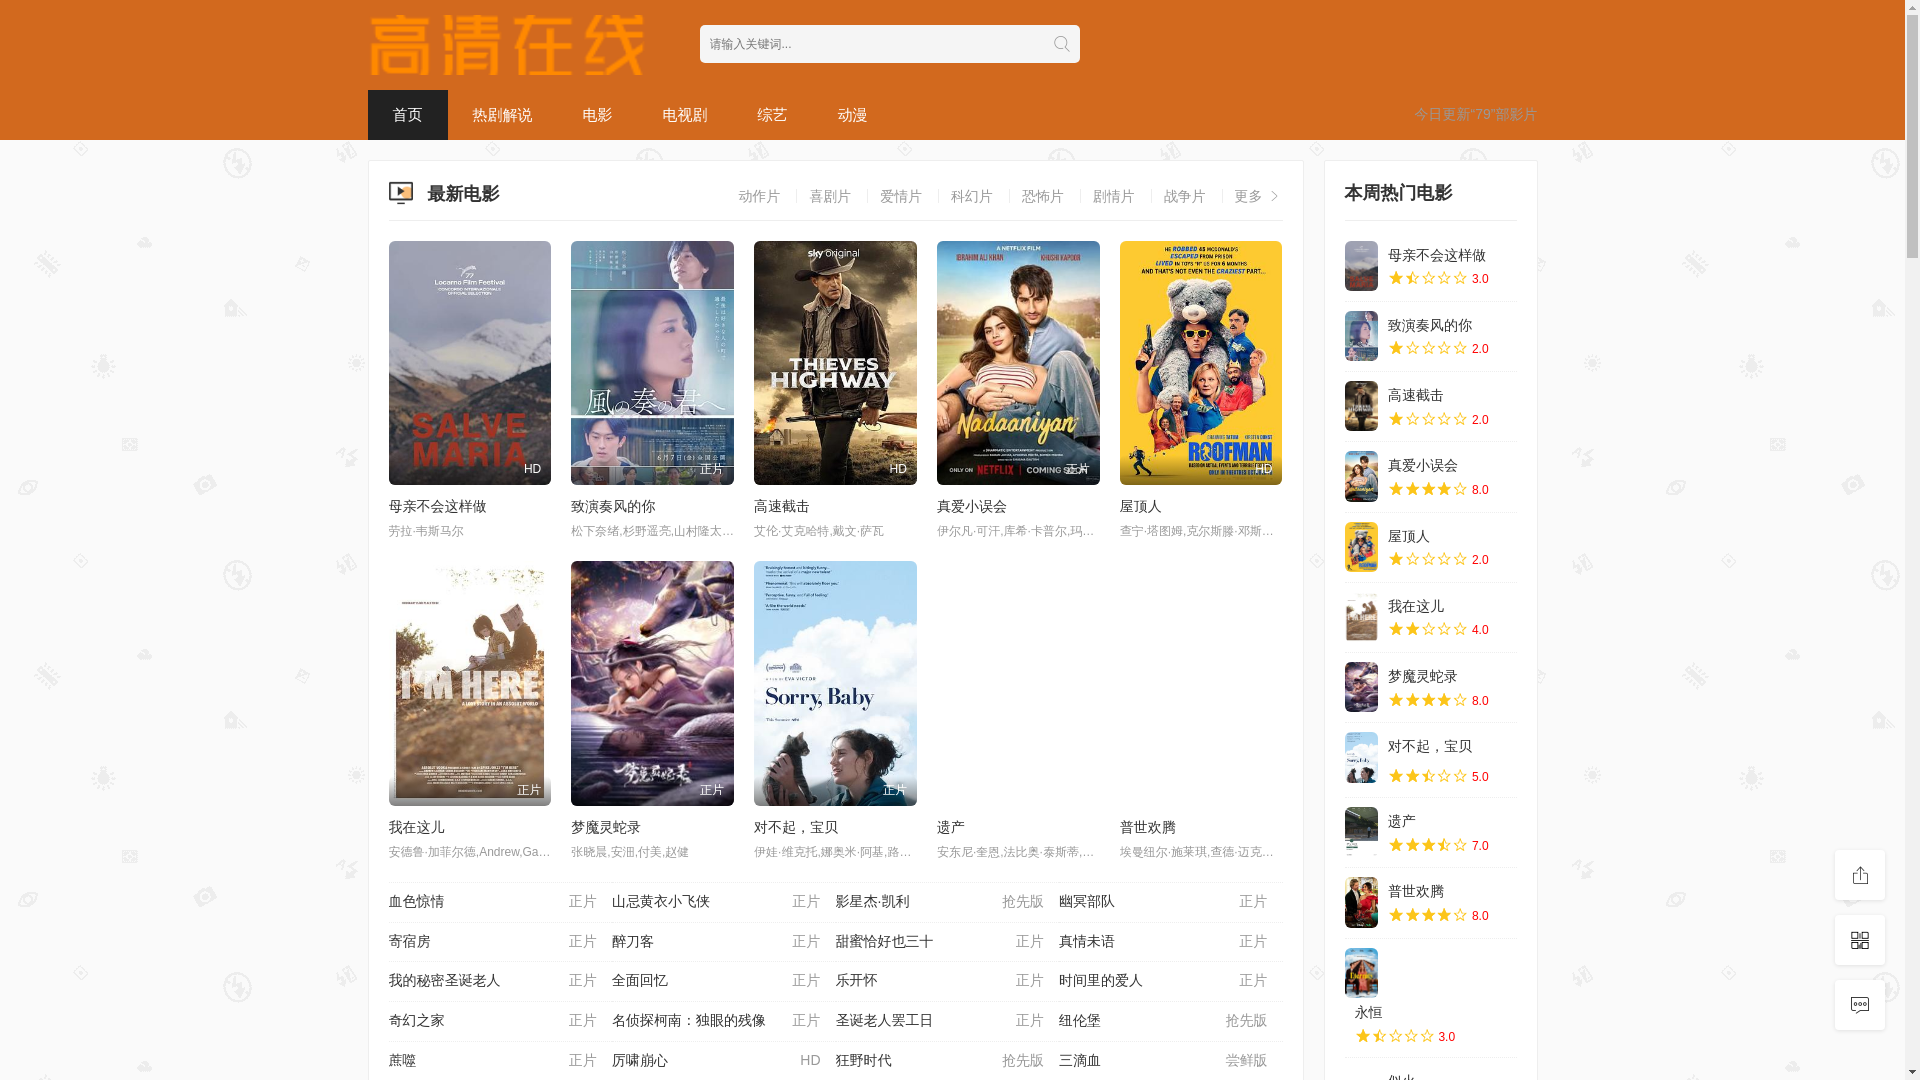Open 致演奏风的你 movie poster
1920x1080 pixels.
pyautogui.click(x=652, y=363)
